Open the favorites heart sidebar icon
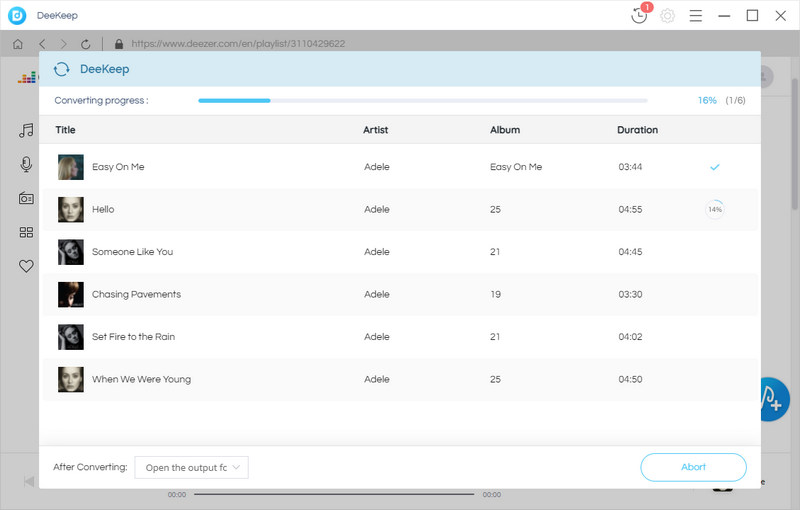The width and height of the screenshot is (800, 510). tap(26, 266)
